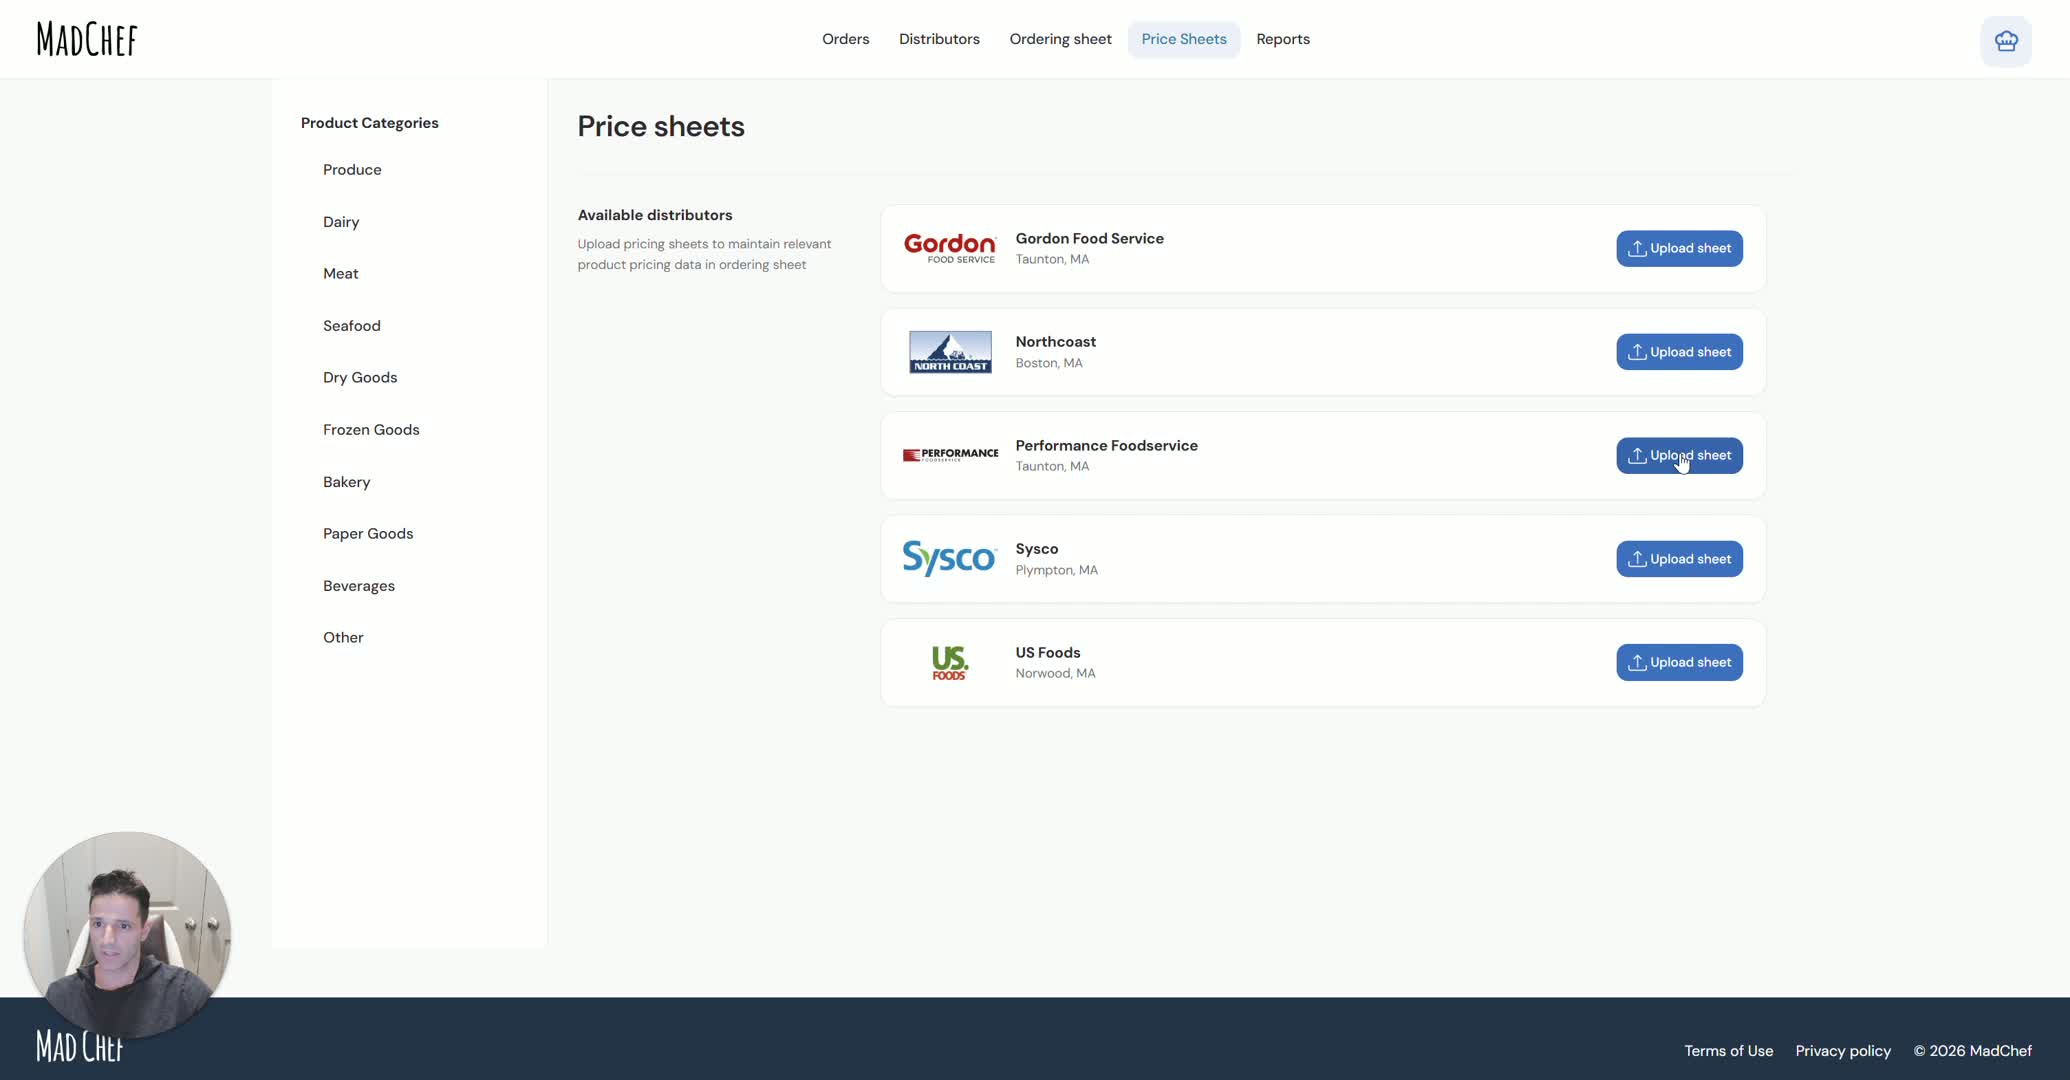Click the Boston, MA location text
The width and height of the screenshot is (2070, 1080).
[x=1048, y=363]
